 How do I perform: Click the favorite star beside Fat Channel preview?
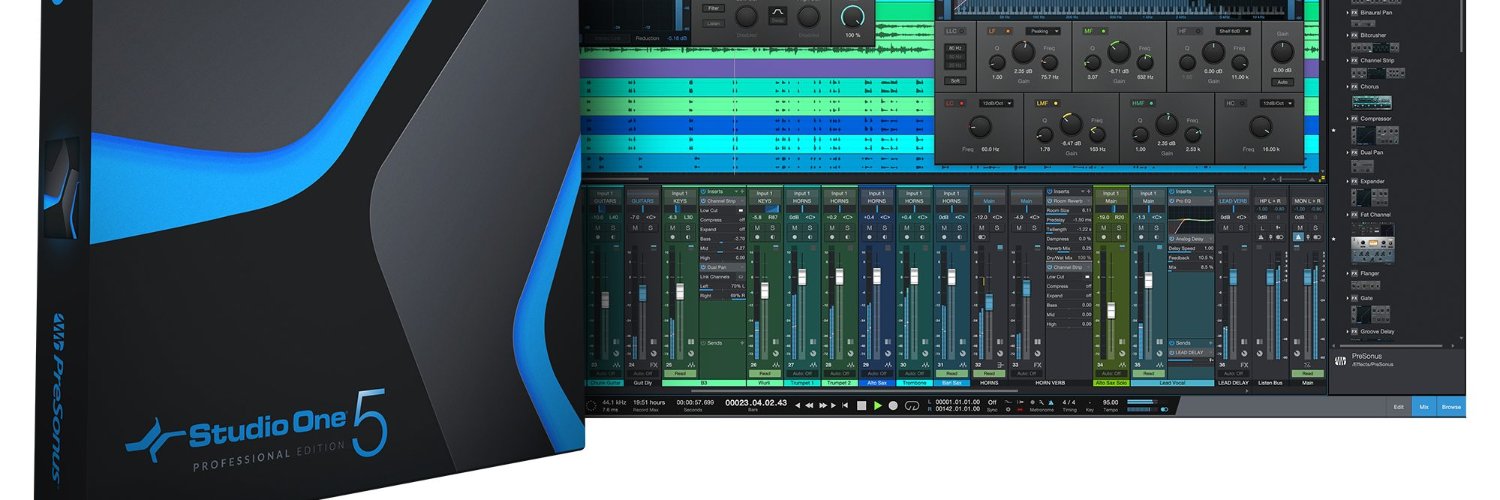pyautogui.click(x=1333, y=239)
